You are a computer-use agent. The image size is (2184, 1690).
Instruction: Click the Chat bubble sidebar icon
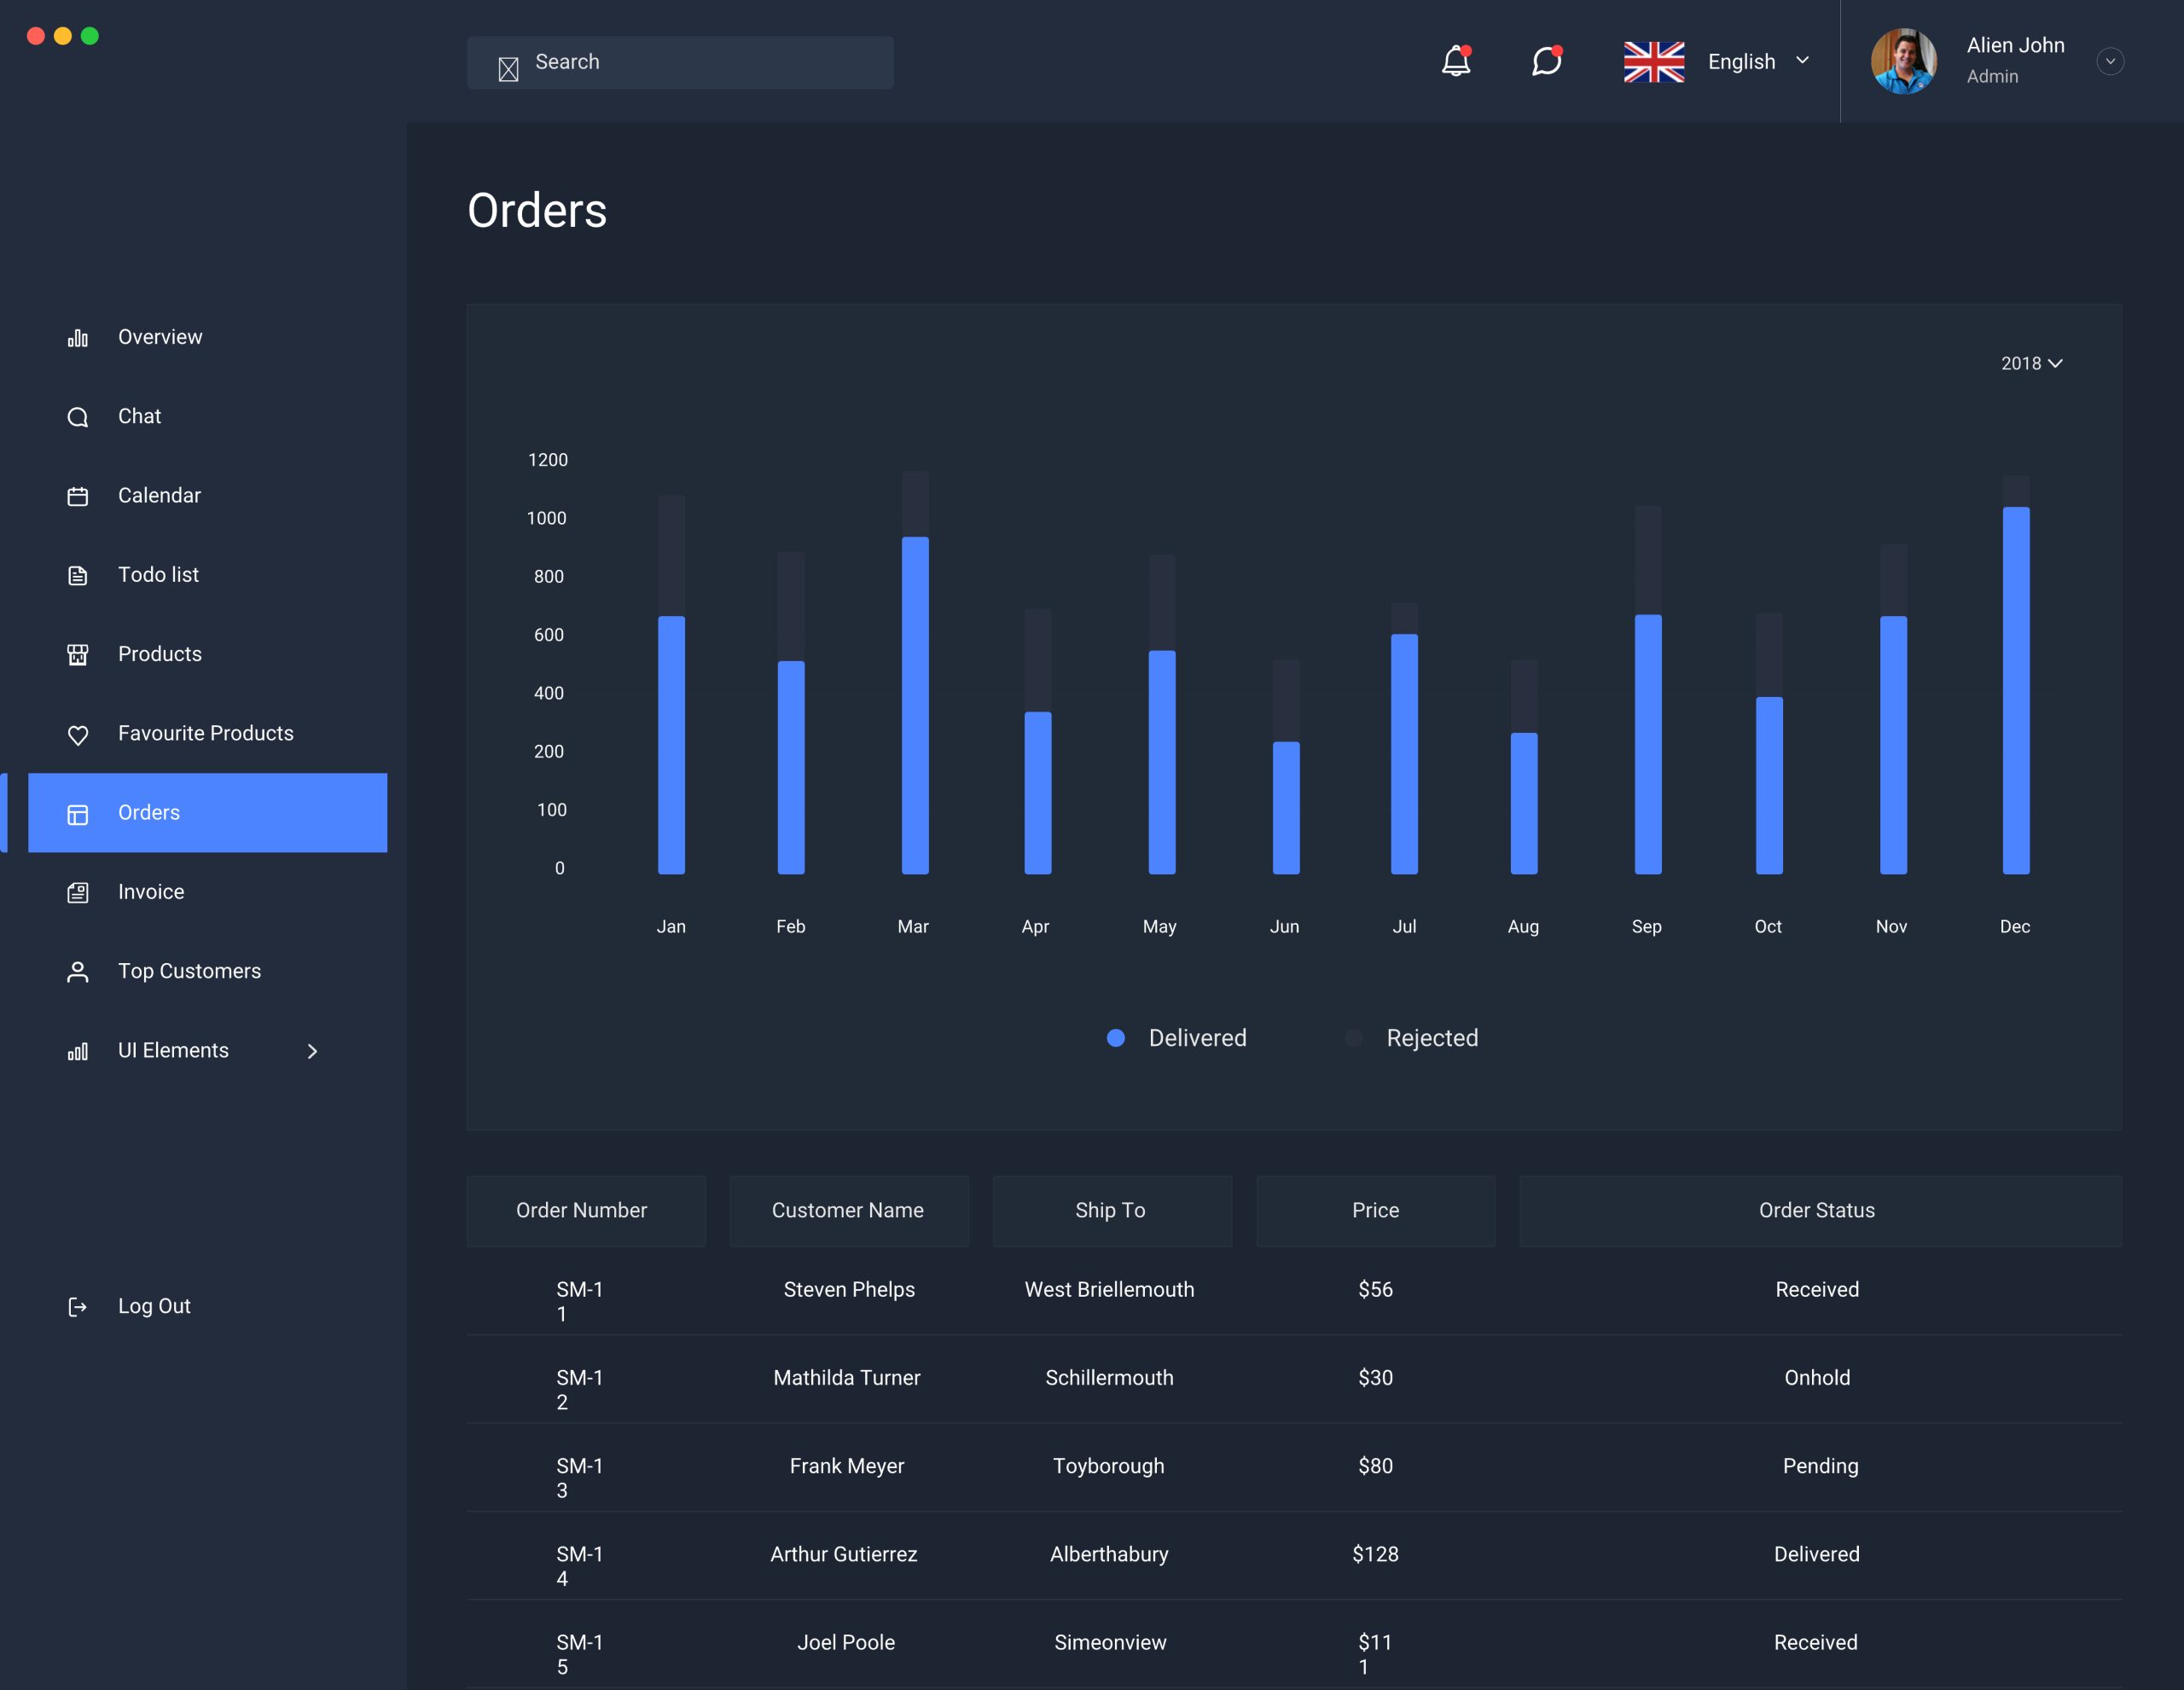pyautogui.click(x=77, y=417)
